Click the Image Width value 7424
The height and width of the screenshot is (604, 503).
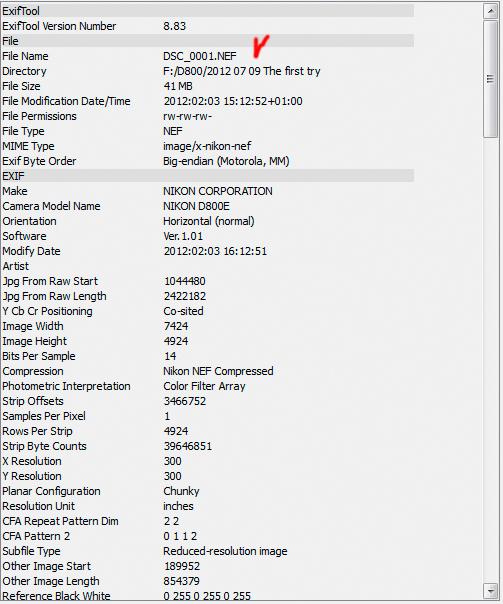click(x=176, y=326)
